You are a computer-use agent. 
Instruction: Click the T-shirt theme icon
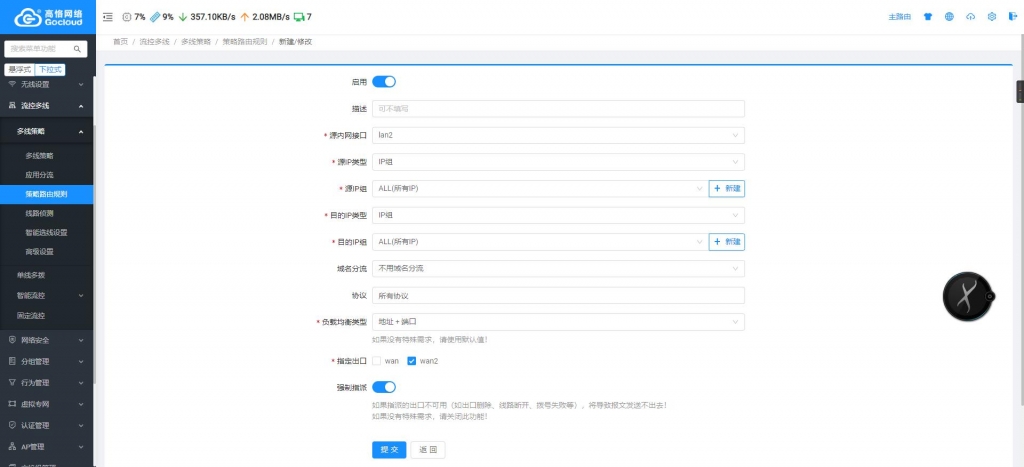(927, 17)
